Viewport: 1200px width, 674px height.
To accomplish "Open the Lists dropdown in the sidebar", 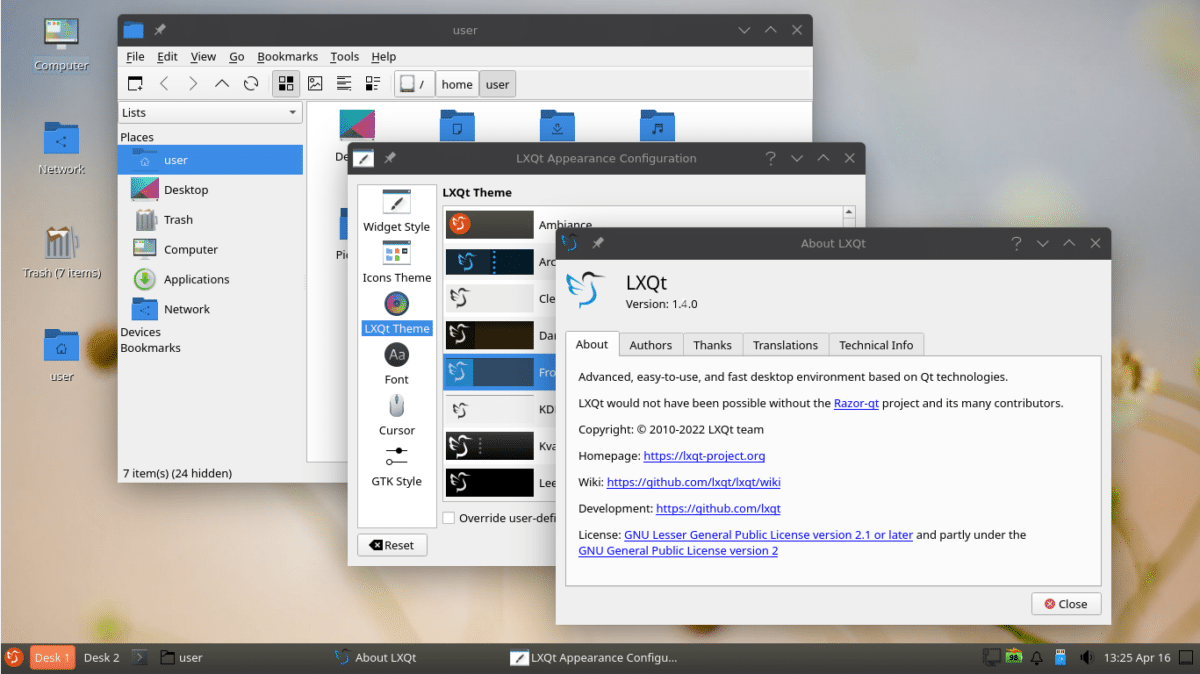I will pyautogui.click(x=209, y=112).
